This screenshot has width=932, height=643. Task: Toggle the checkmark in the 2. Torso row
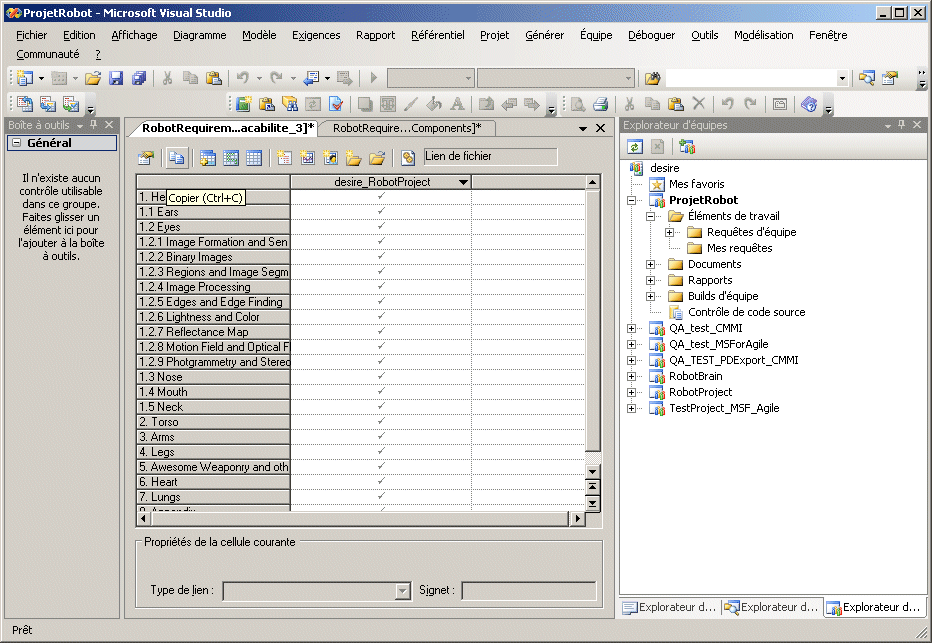point(380,422)
